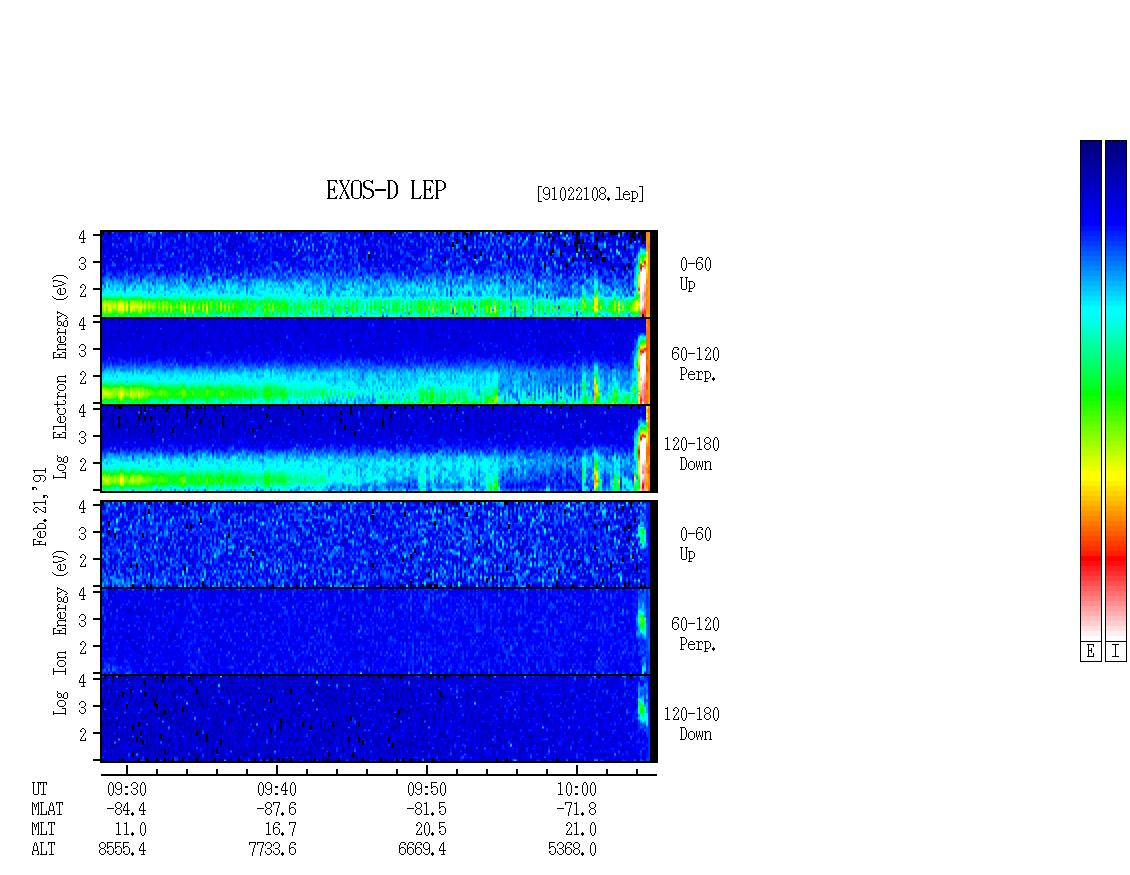Select the [91022108.lep] file name label
Screen dimensions: 1130x875
coord(590,194)
